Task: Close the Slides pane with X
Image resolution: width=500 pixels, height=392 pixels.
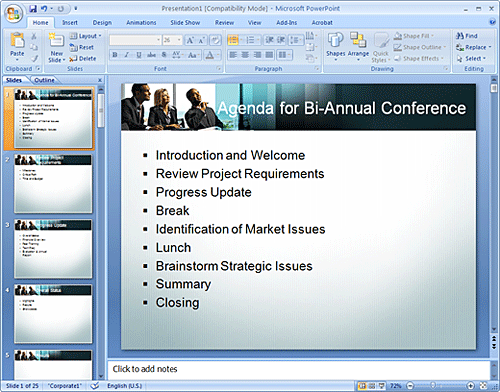Action: coord(100,80)
